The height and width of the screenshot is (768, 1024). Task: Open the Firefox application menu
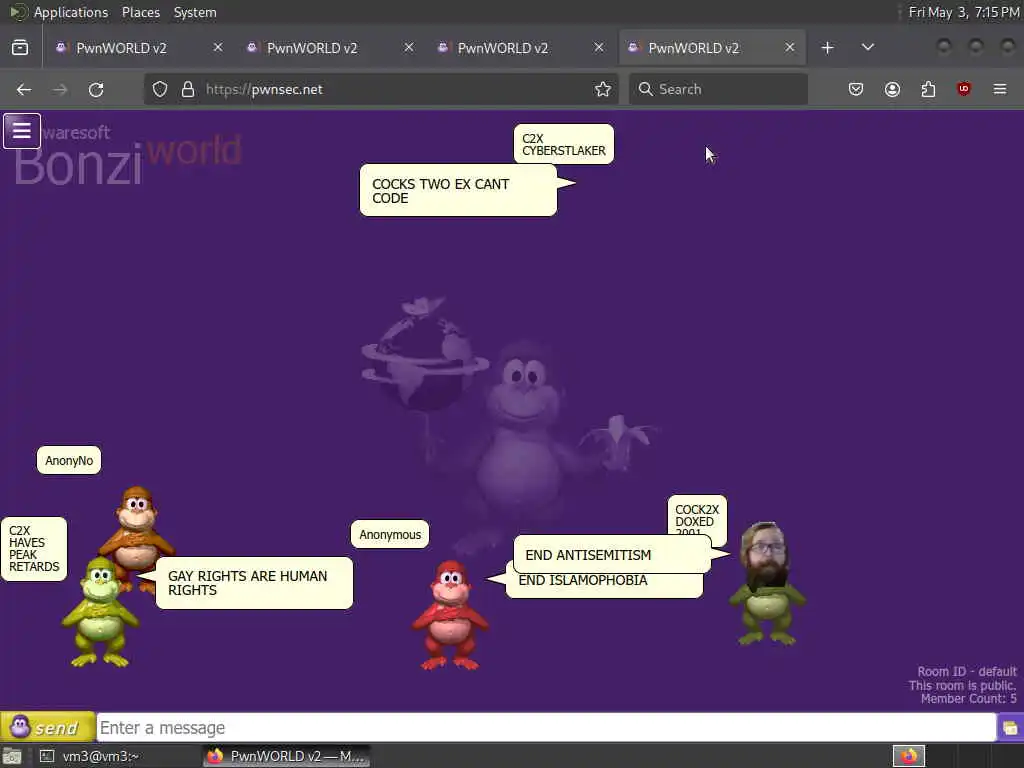(1000, 89)
